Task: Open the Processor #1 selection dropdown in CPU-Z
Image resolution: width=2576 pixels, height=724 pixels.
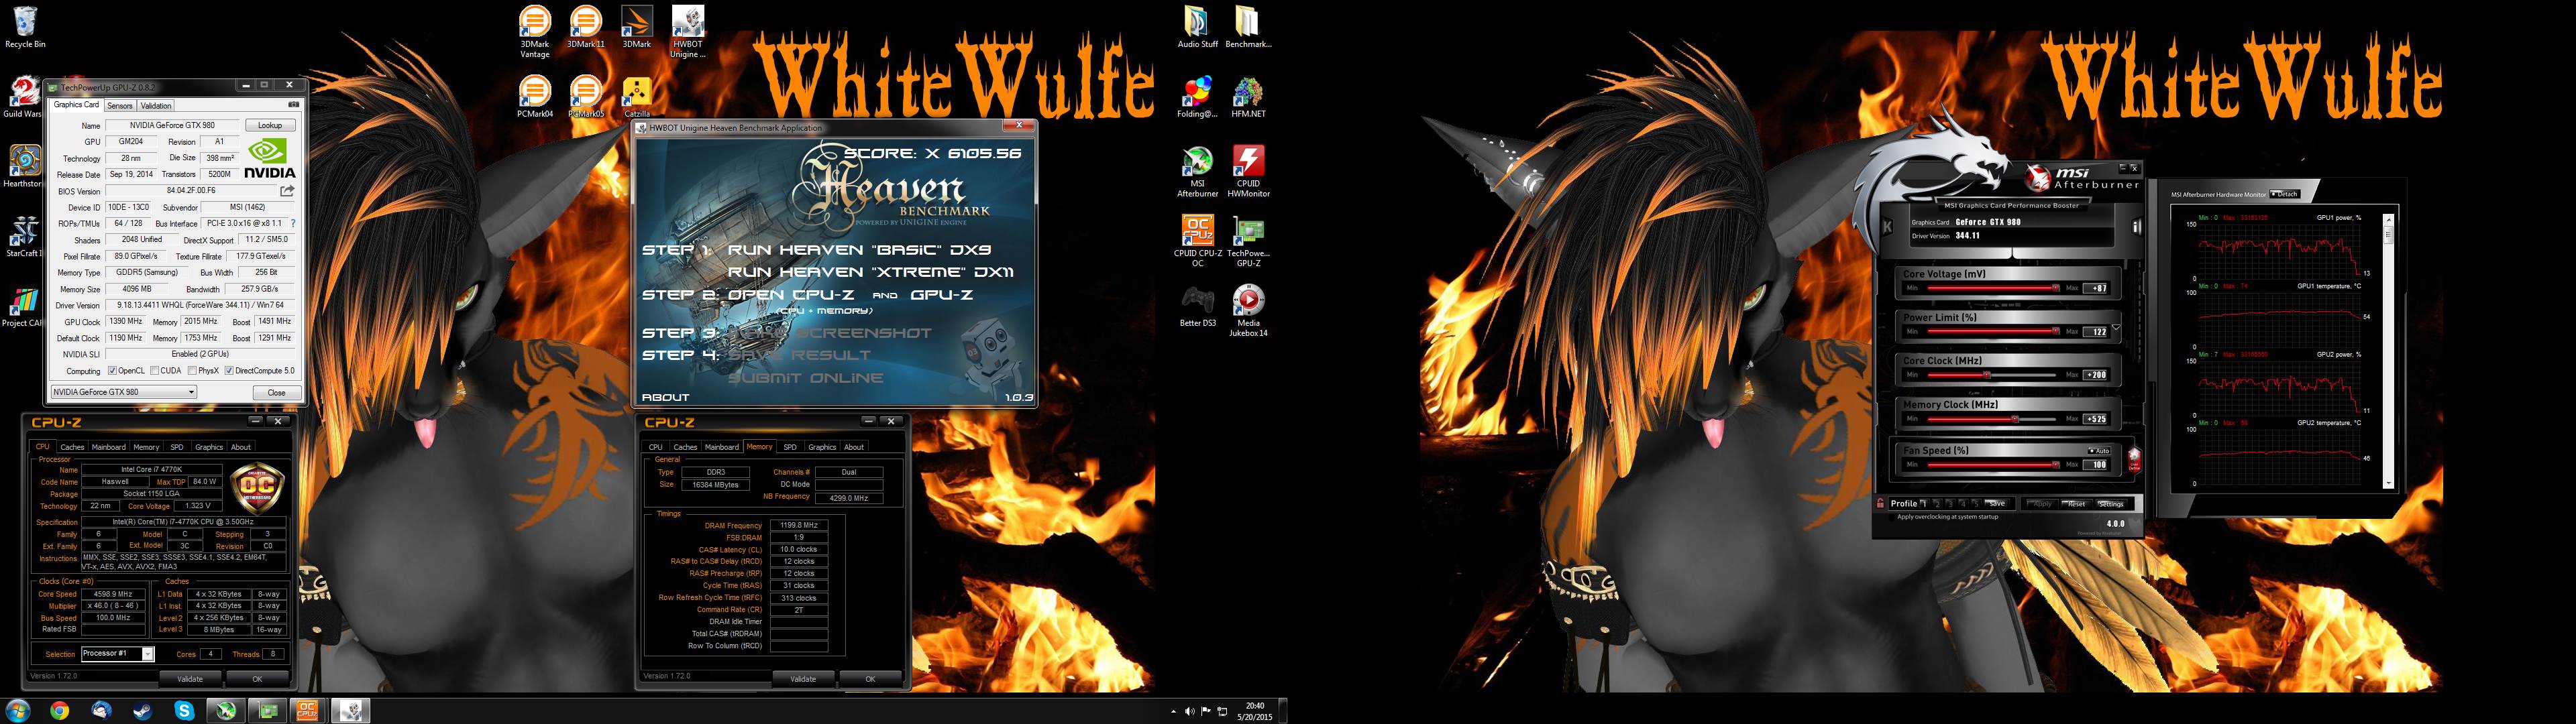Action: 117,654
